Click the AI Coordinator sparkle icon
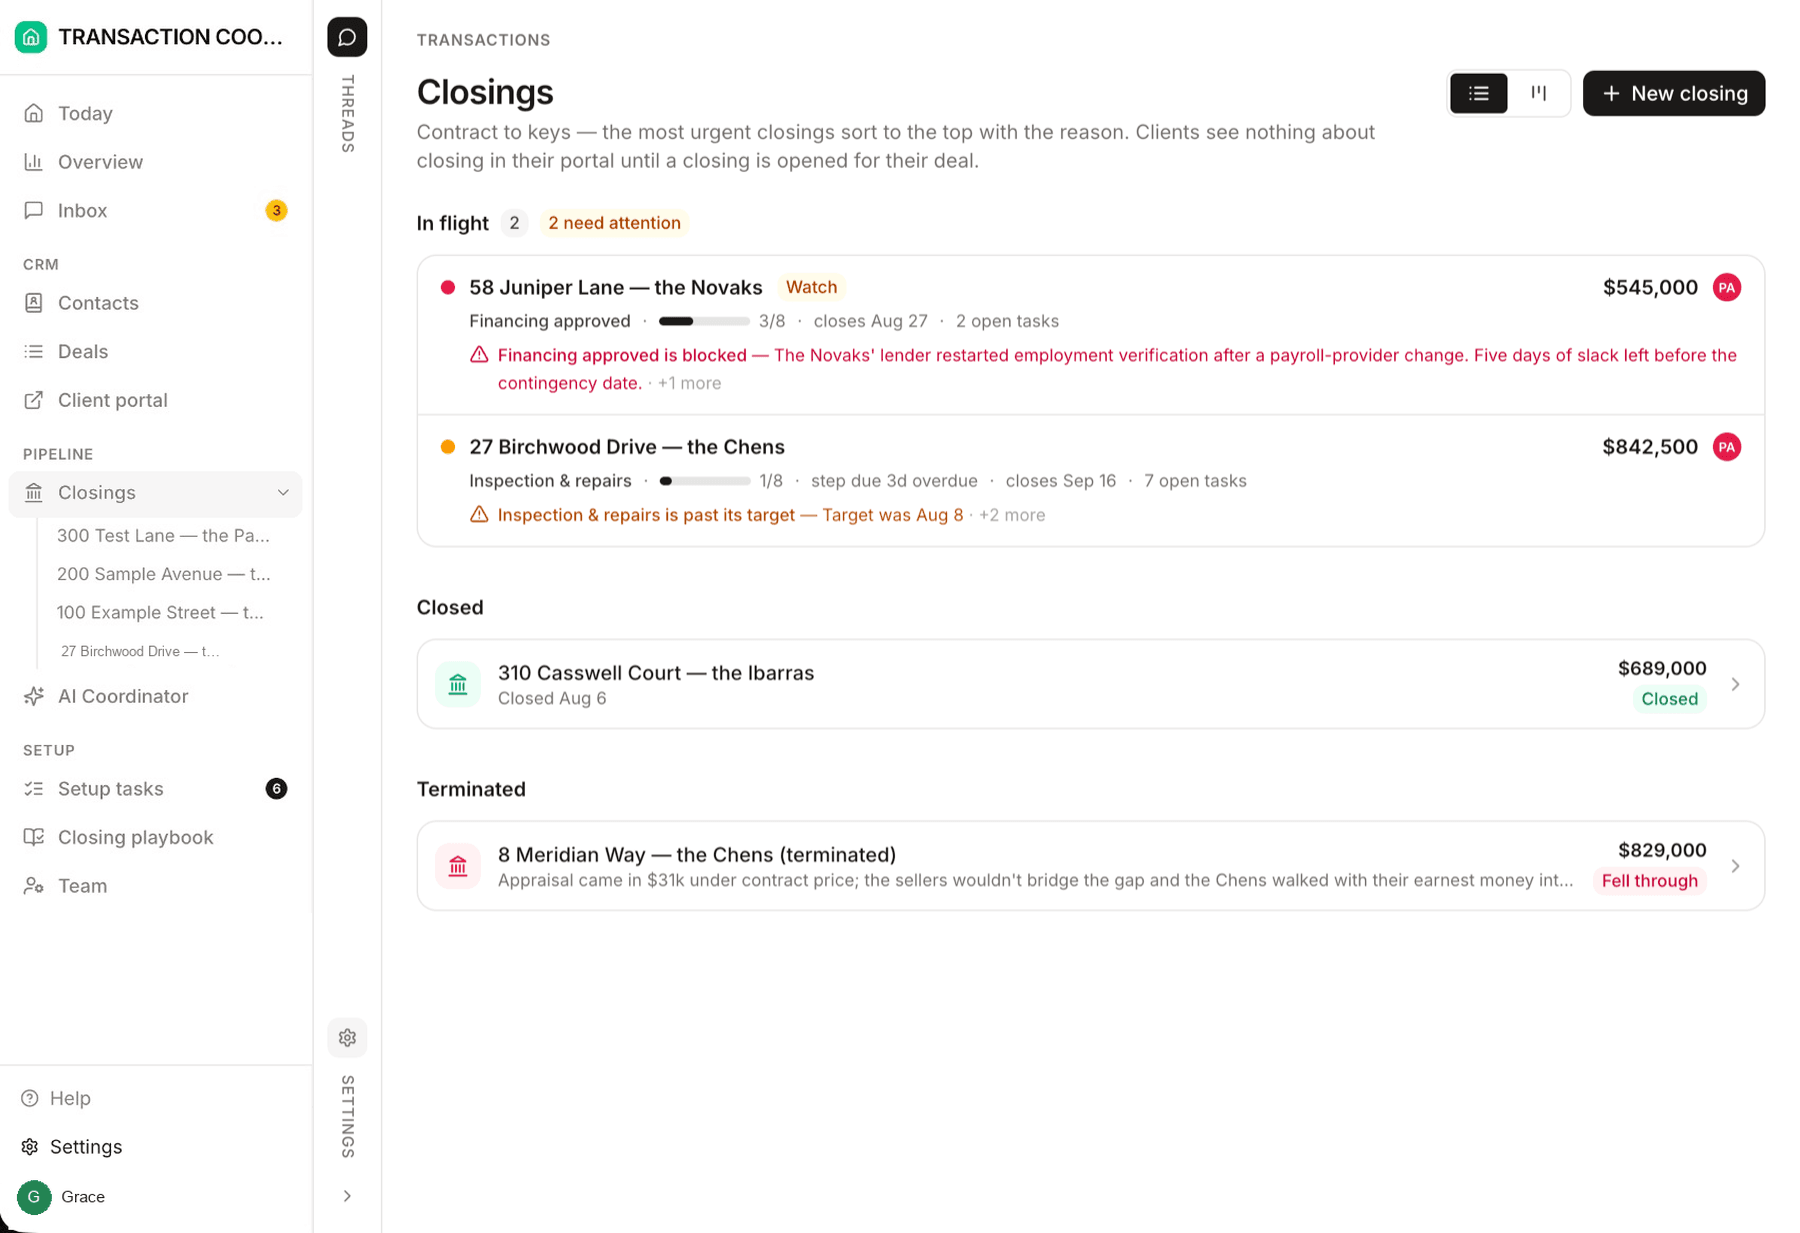Viewport: 1800px width, 1233px height. pyautogui.click(x=34, y=696)
